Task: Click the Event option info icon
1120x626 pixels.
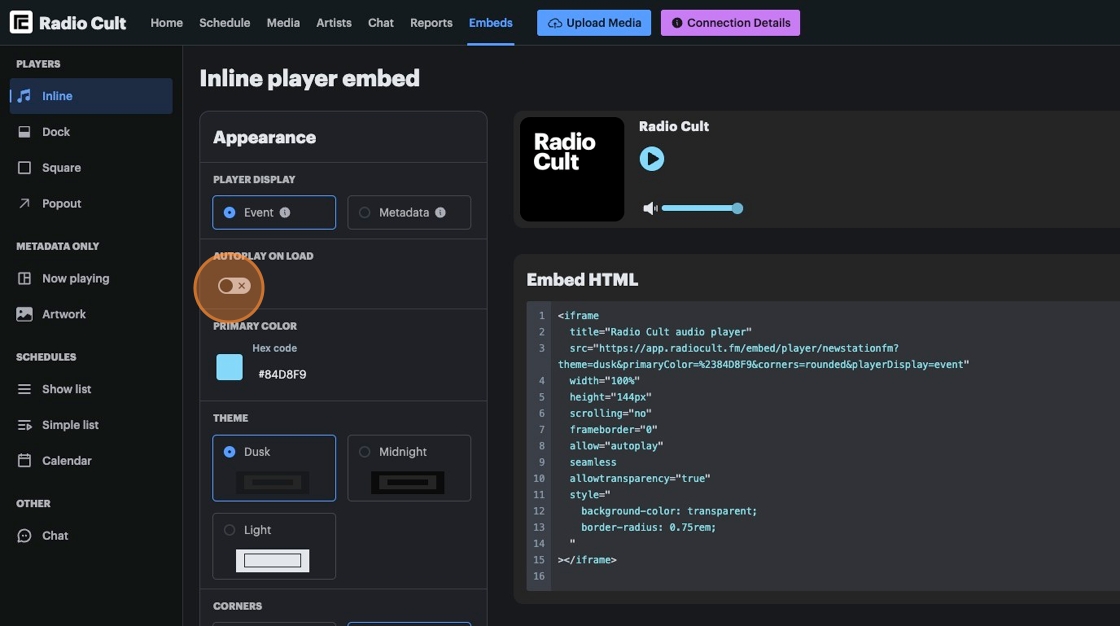Action: coord(285,212)
